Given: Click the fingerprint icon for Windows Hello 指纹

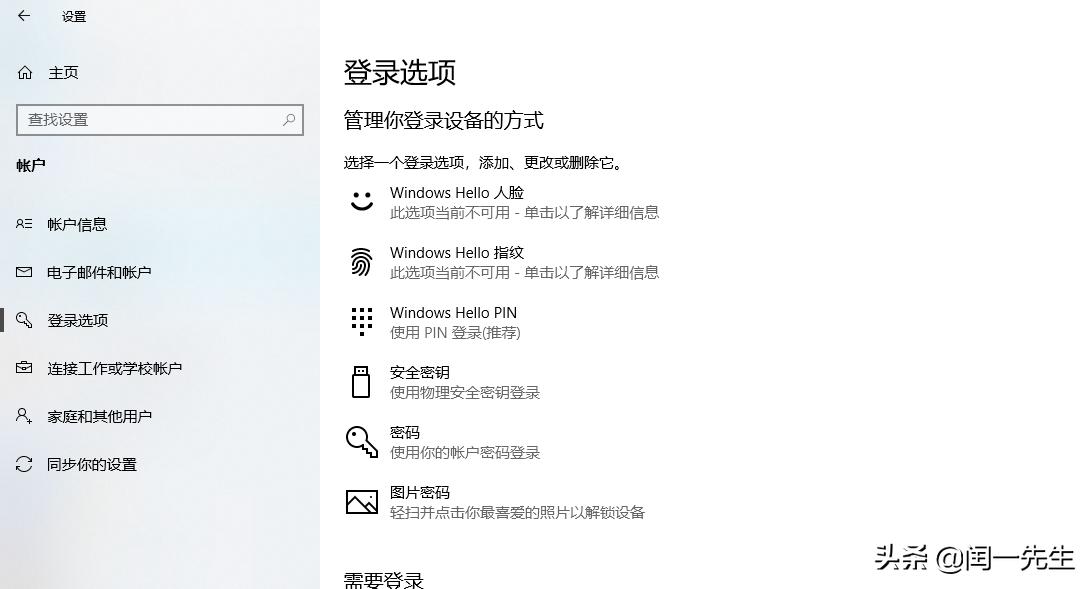Looking at the screenshot, I should point(361,261).
